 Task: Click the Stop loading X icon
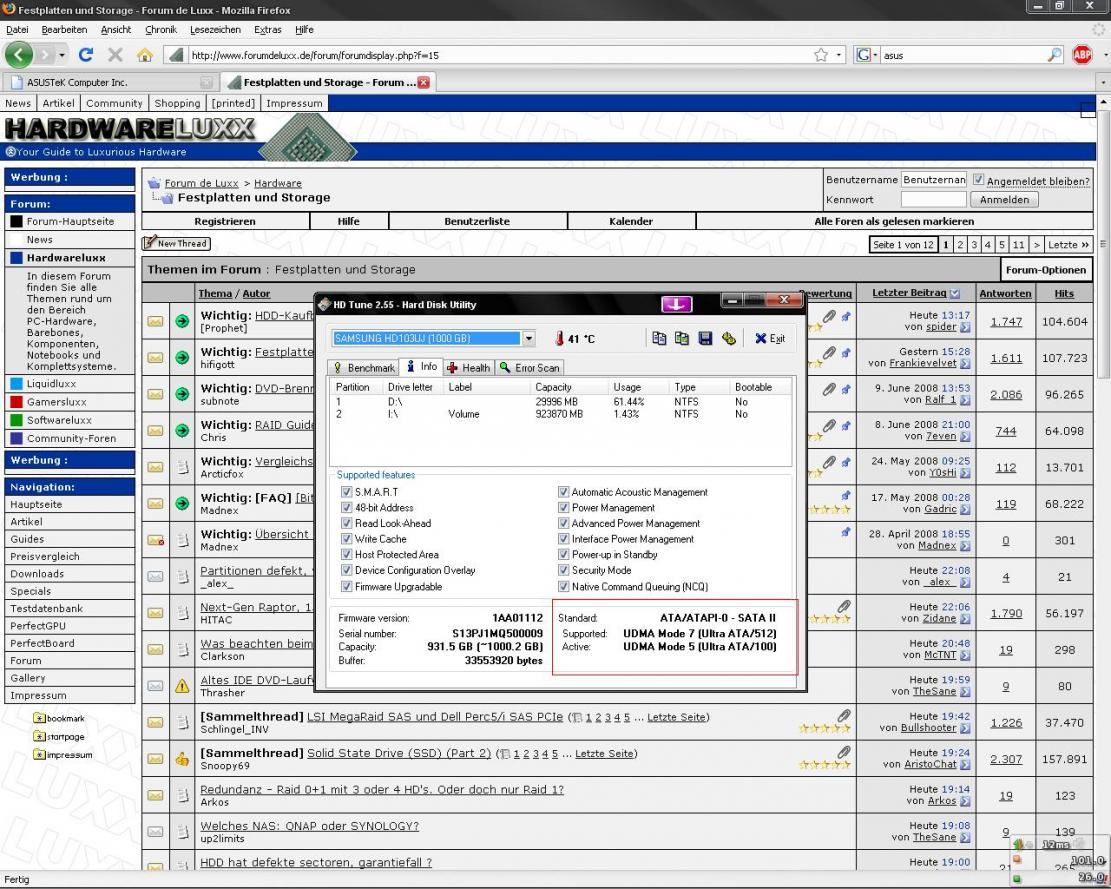click(x=115, y=55)
